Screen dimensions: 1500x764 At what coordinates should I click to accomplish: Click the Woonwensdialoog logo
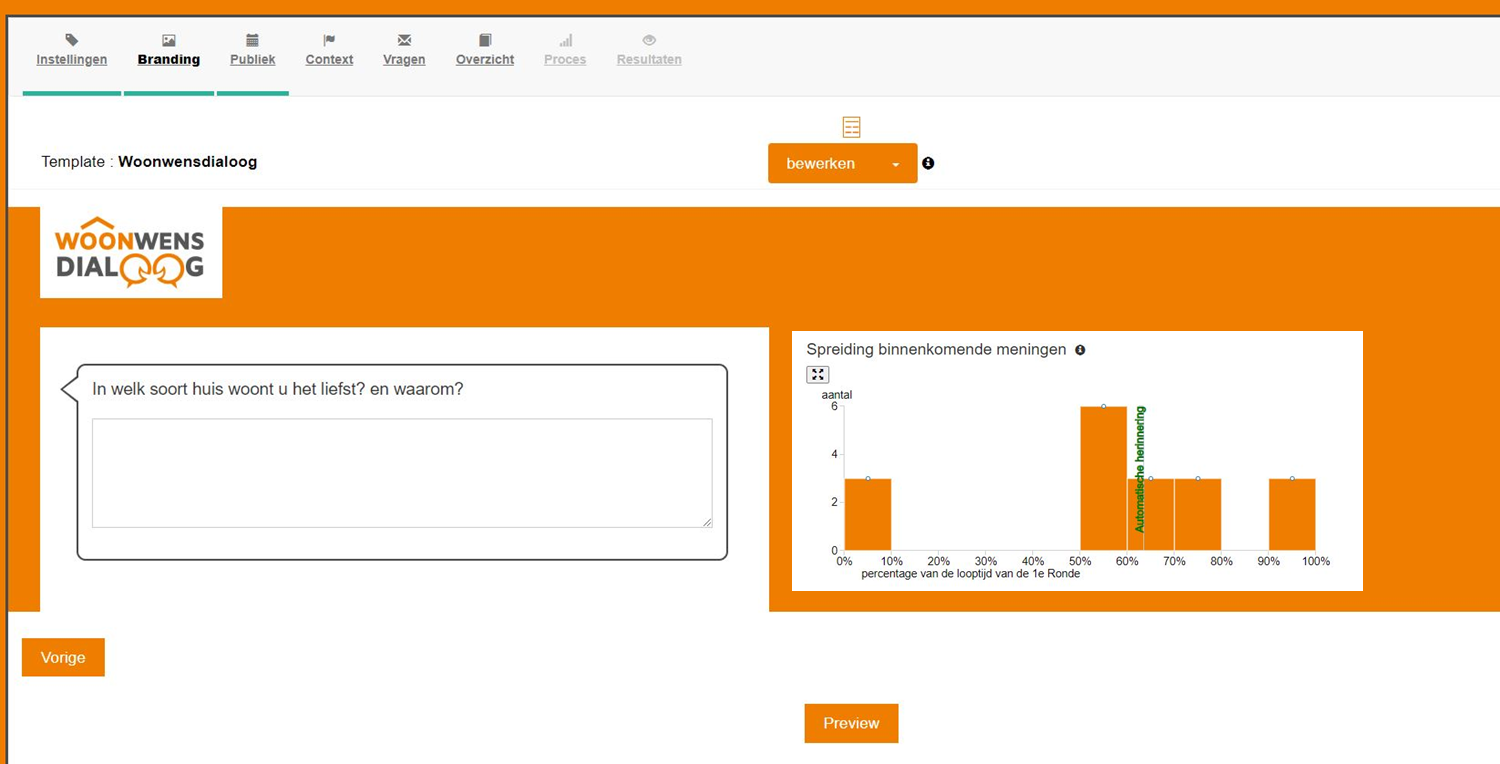[131, 252]
